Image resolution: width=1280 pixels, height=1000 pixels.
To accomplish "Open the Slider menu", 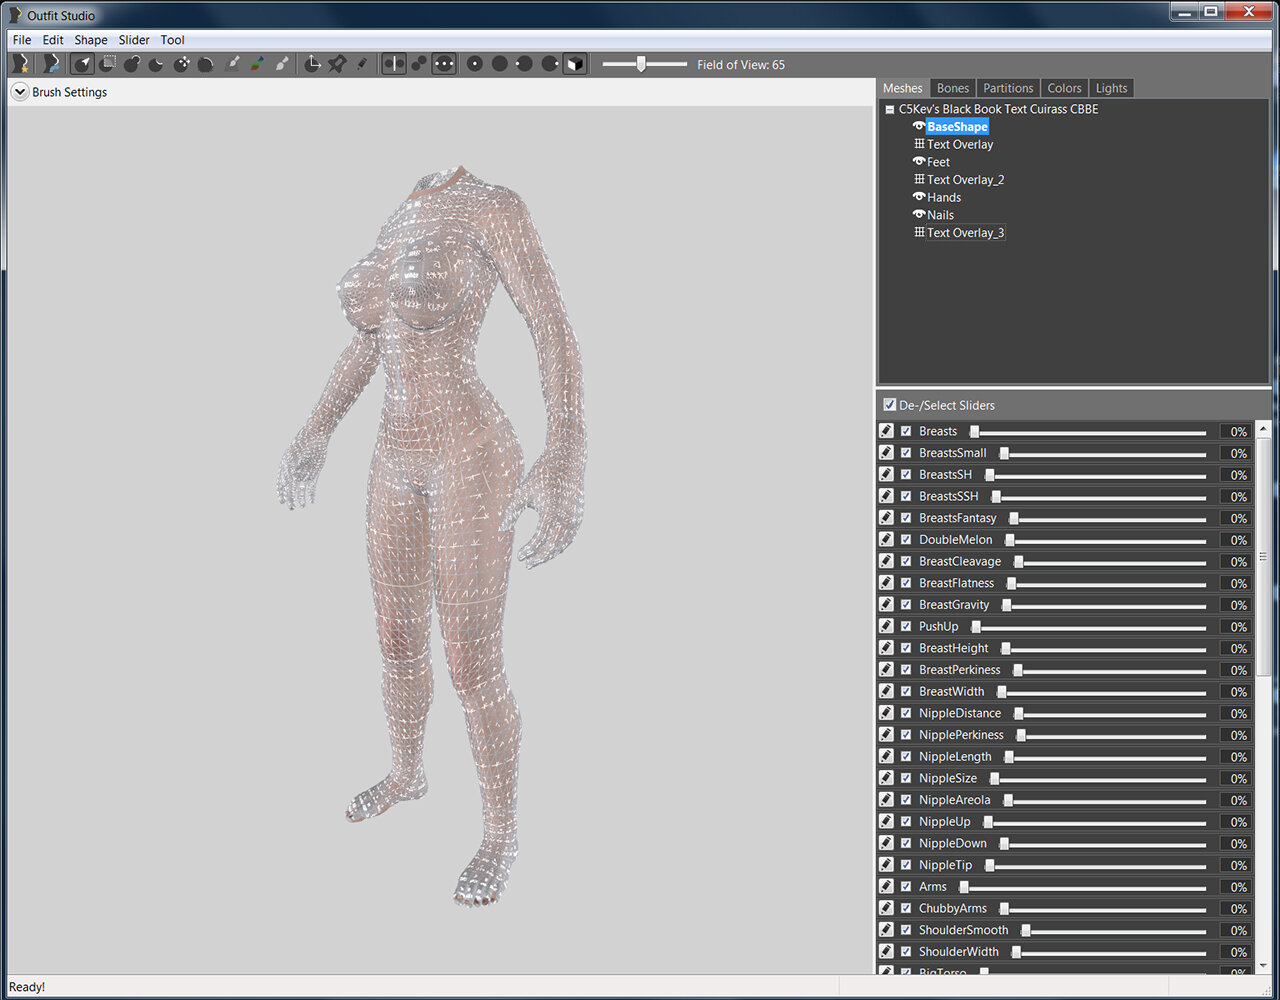I will pyautogui.click(x=134, y=40).
